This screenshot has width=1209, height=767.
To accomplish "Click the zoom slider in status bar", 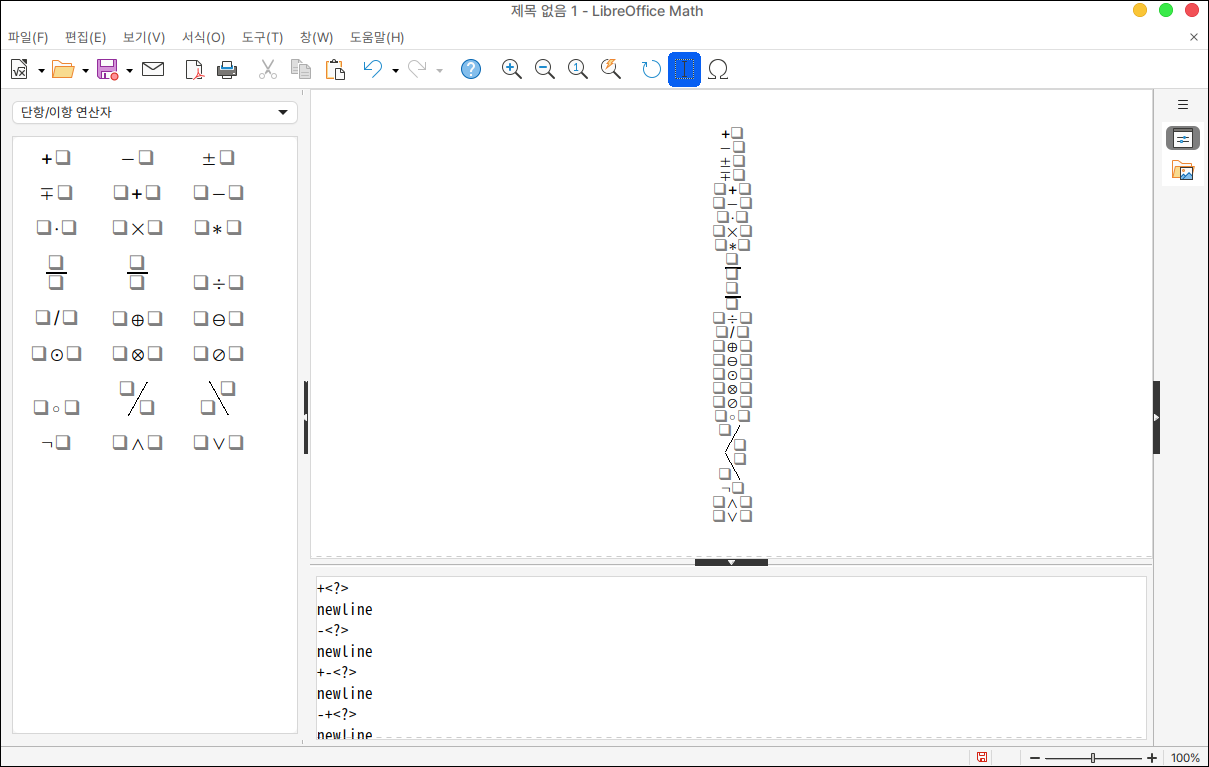I will (x=1093, y=758).
